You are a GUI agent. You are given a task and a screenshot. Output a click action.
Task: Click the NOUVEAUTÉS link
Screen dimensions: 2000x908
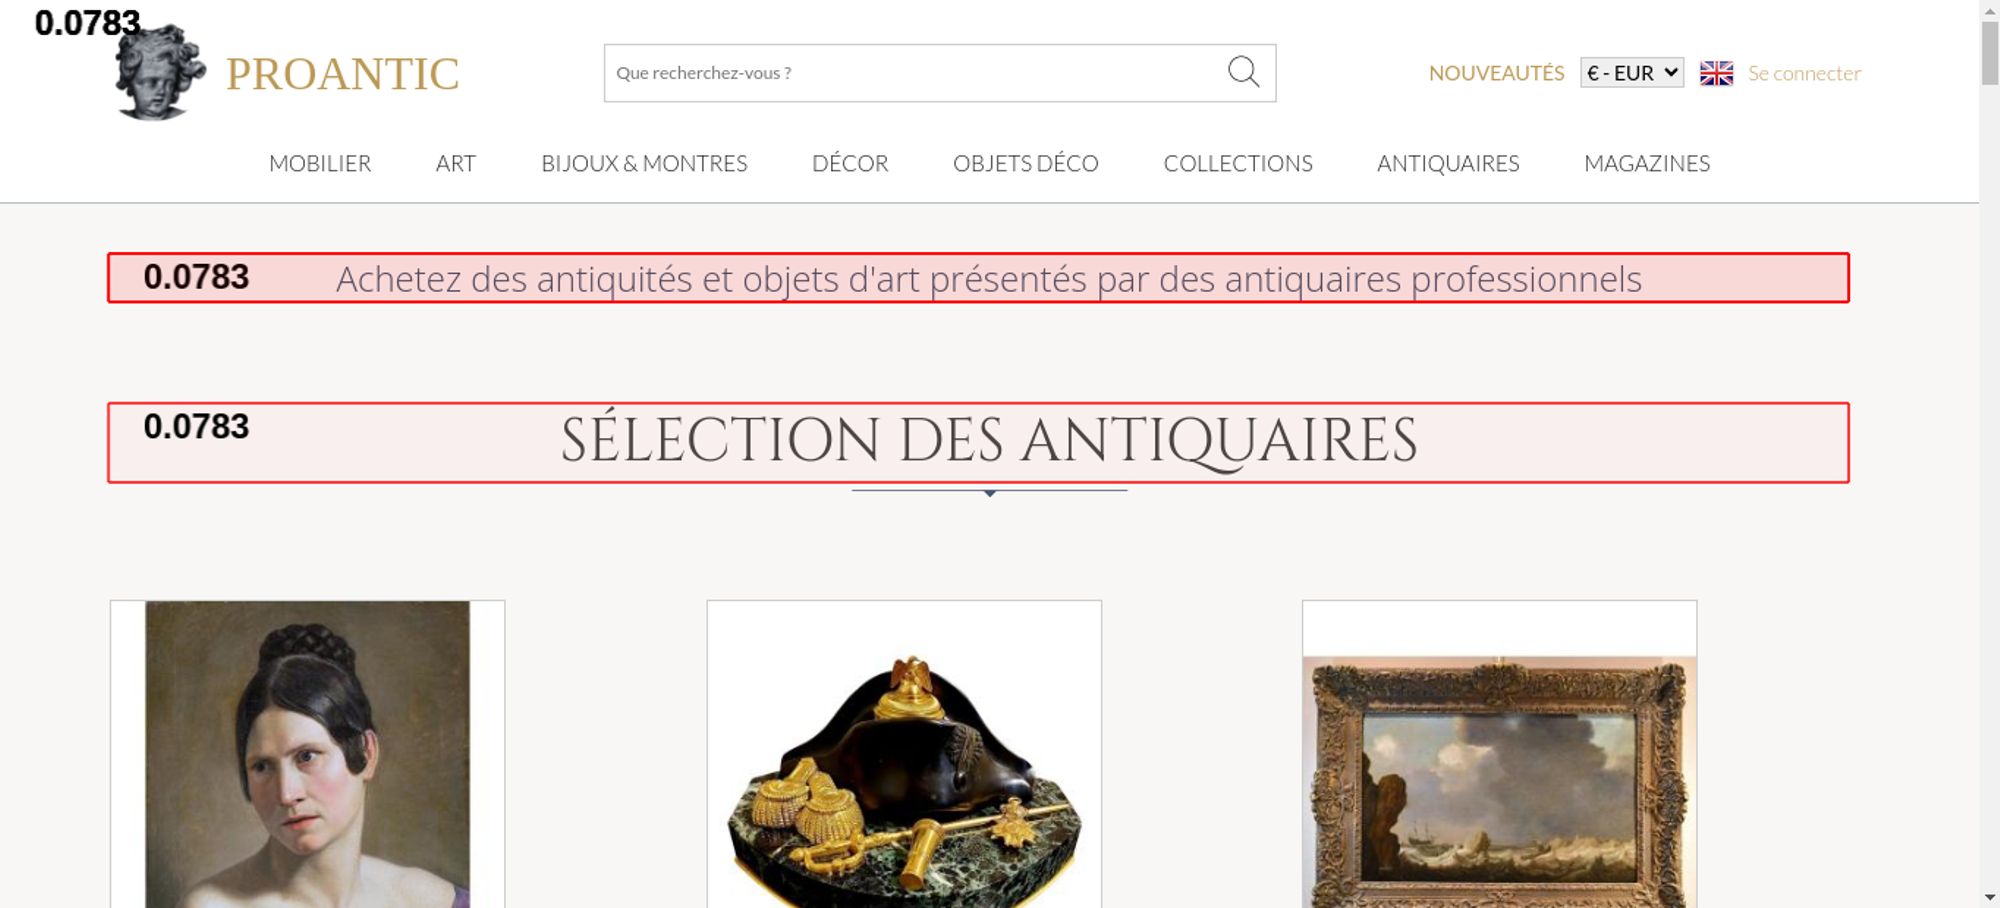(1496, 73)
